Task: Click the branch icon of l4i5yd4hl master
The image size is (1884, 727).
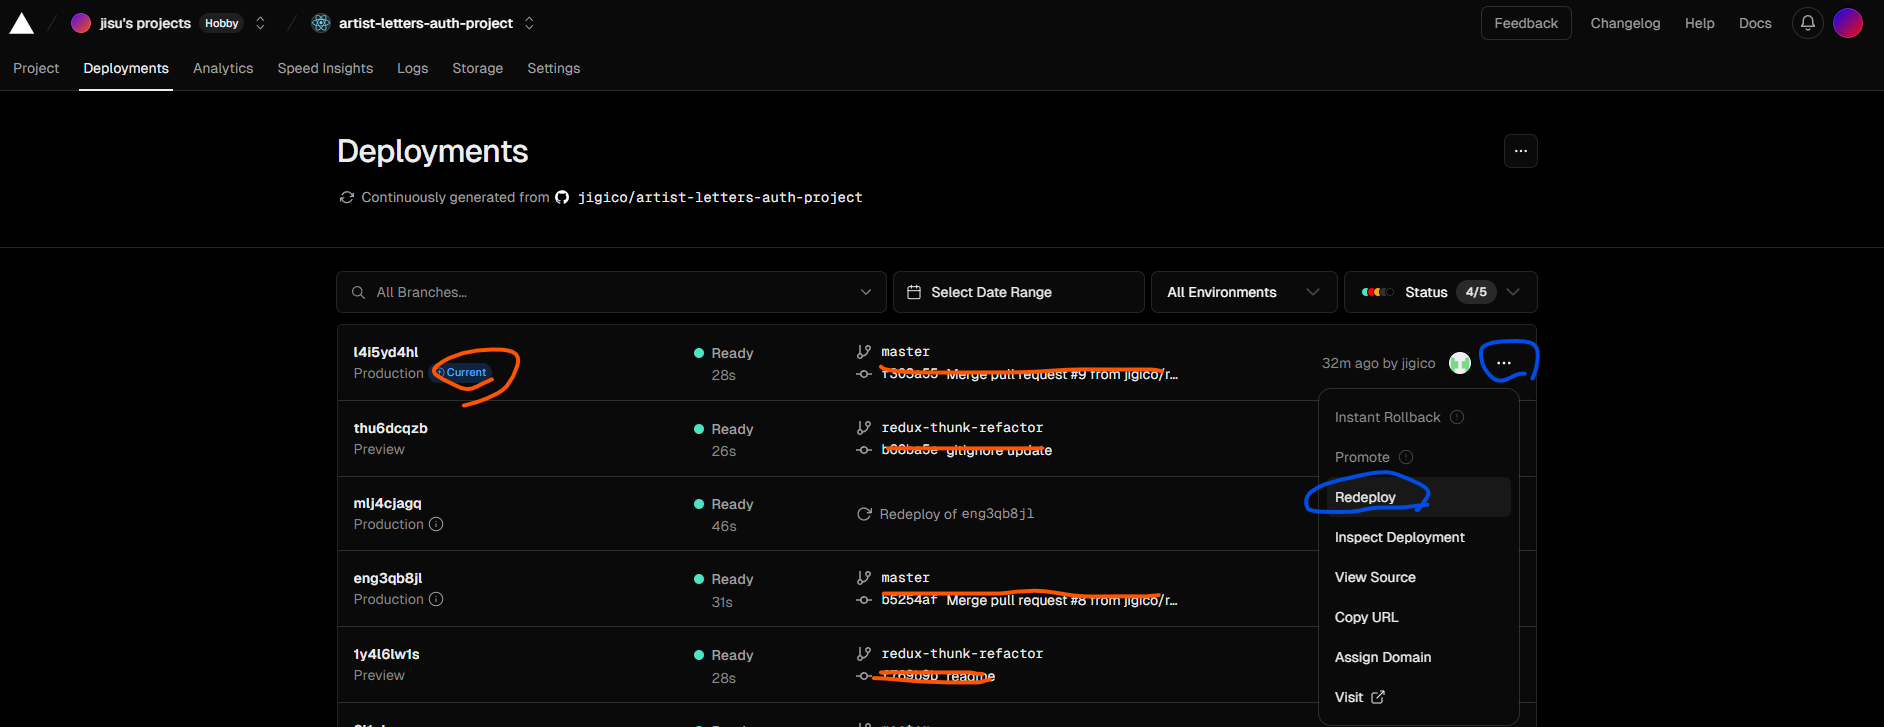Action: (x=864, y=352)
